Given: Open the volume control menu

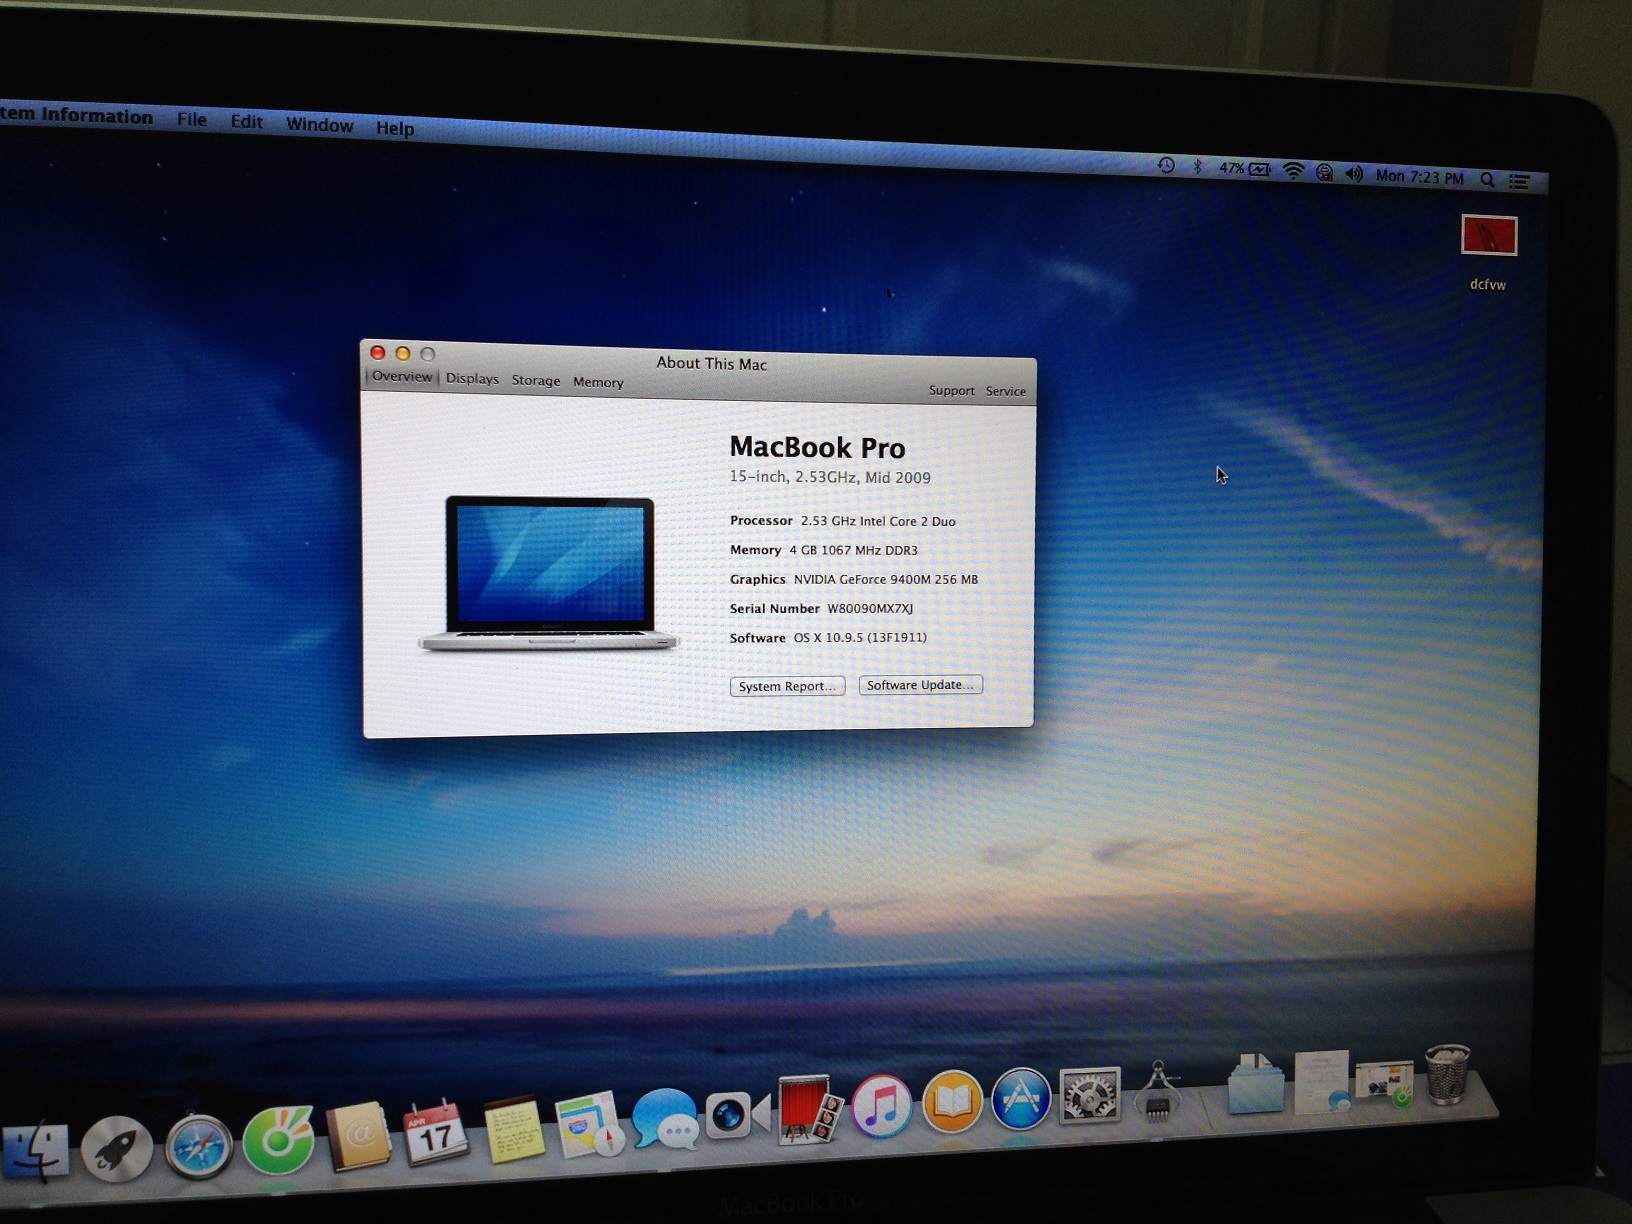Looking at the screenshot, I should coord(1354,174).
